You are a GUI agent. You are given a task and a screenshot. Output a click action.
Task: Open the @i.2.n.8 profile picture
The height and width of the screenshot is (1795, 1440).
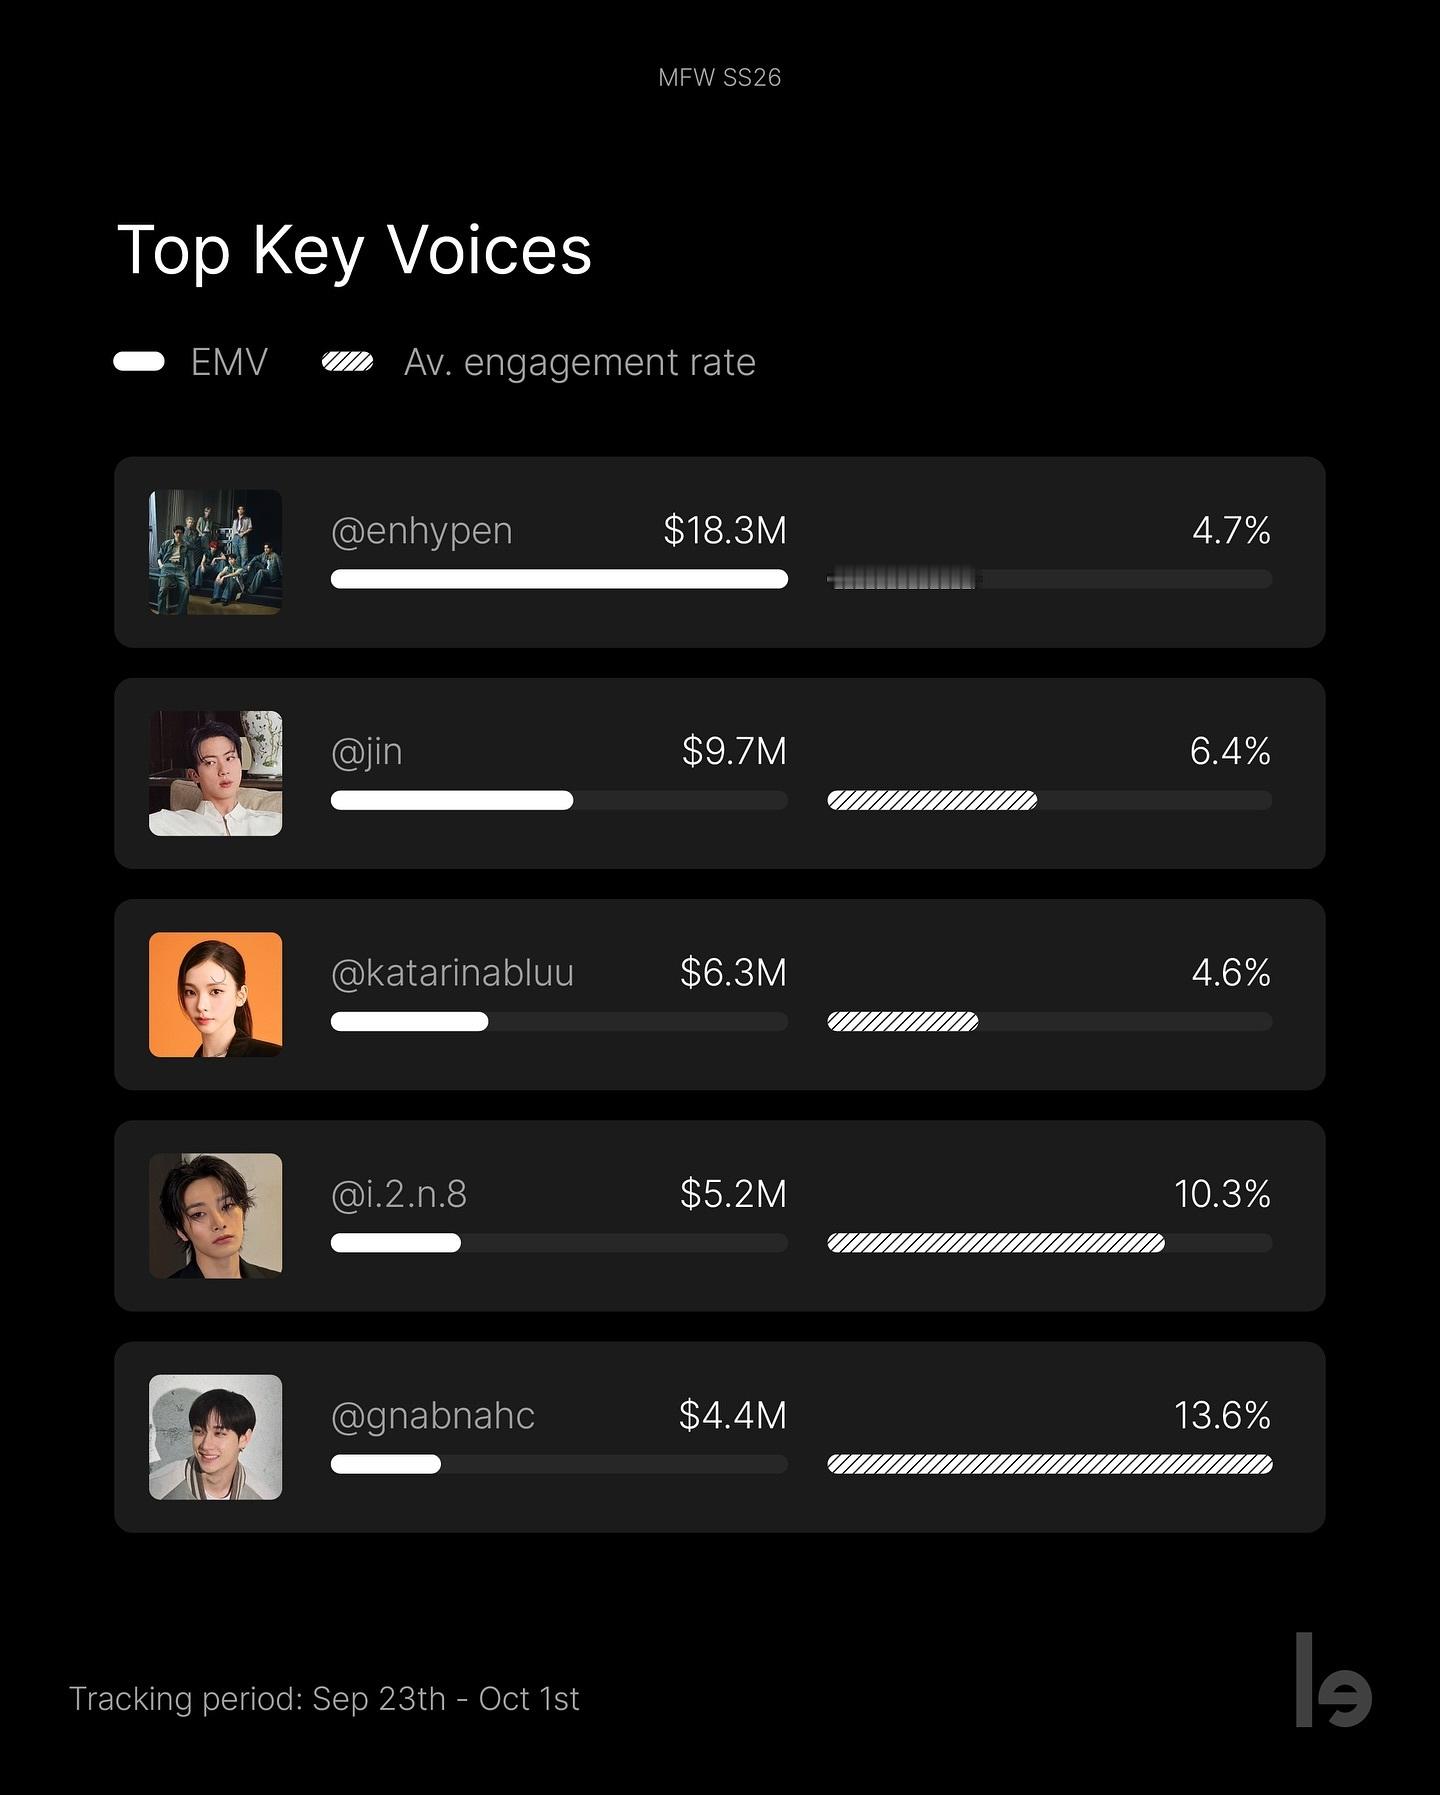click(x=215, y=1216)
